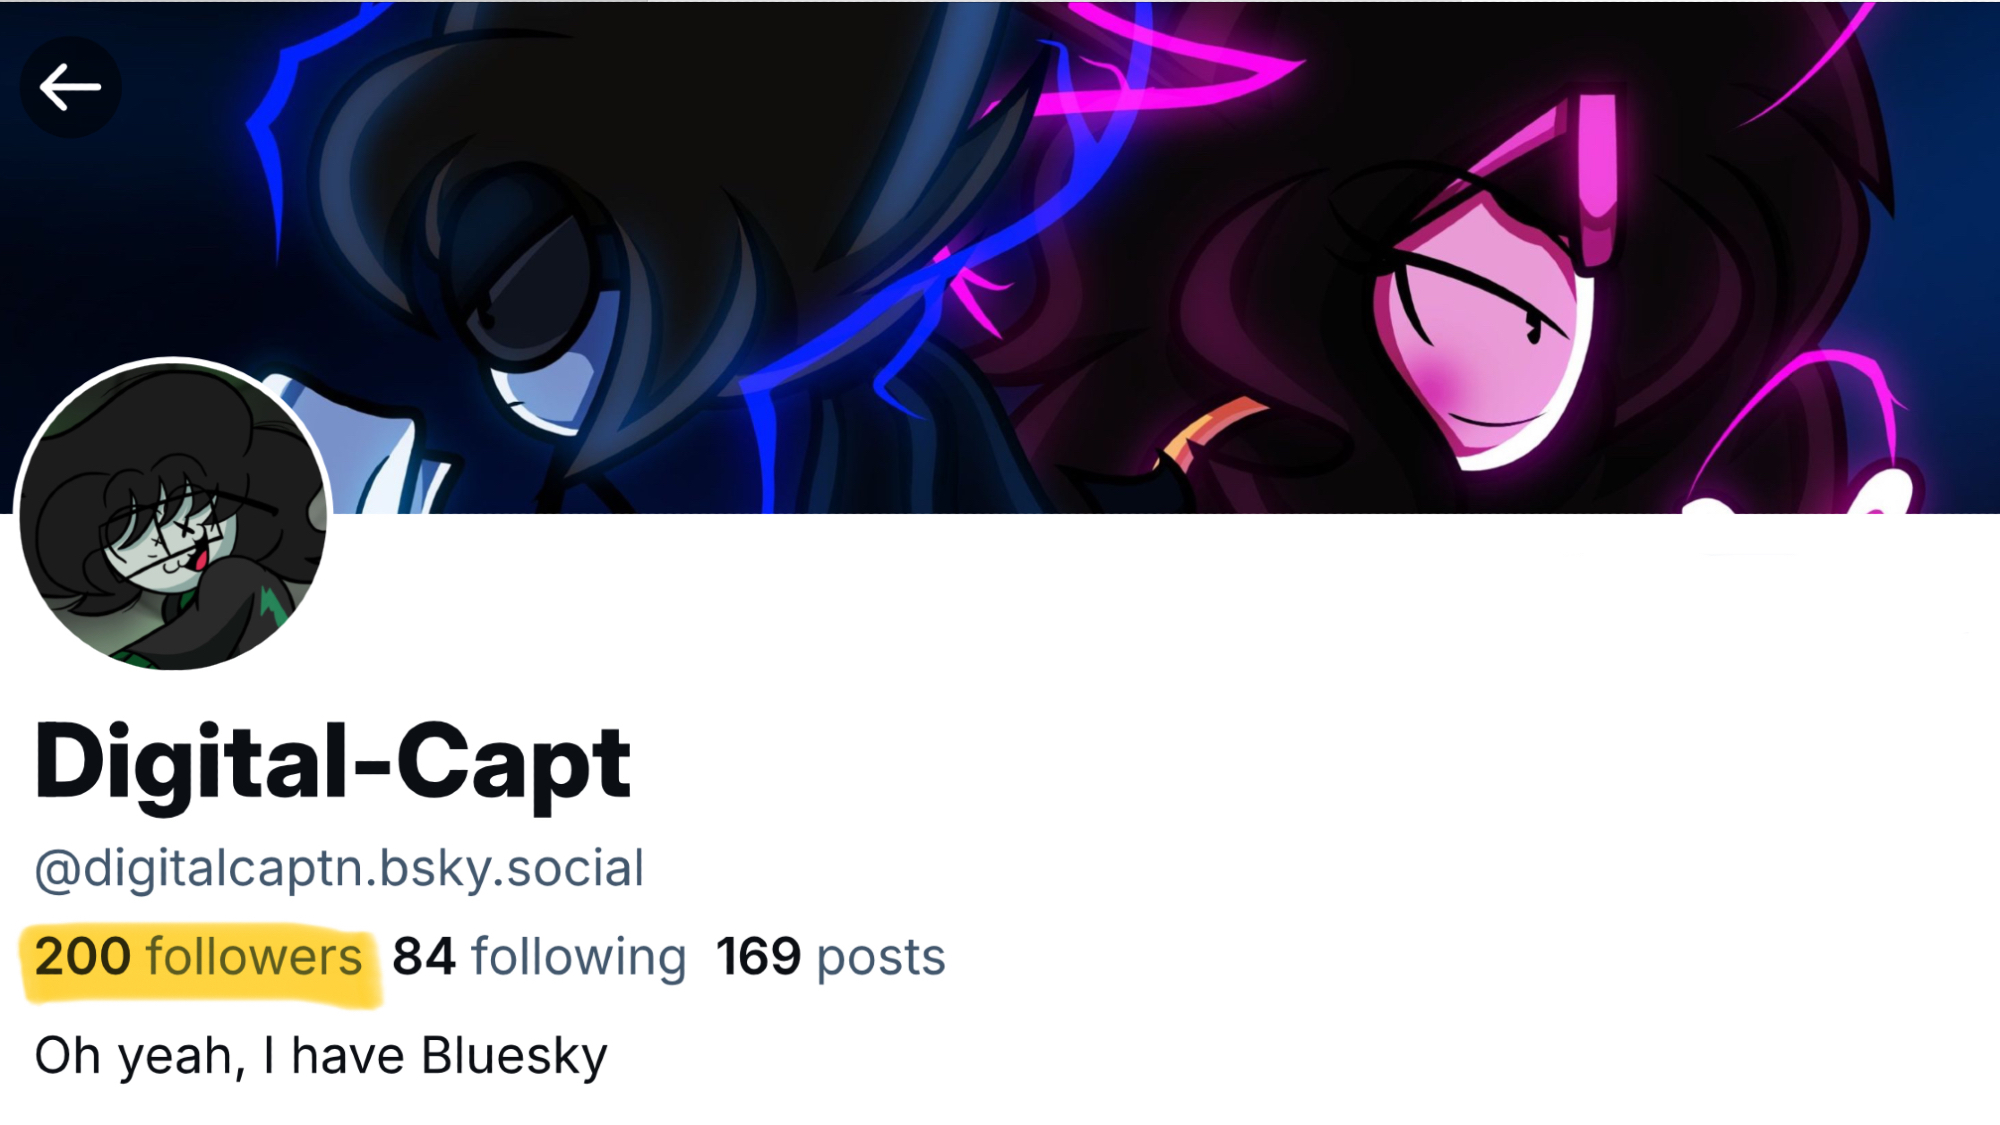
Task: Click the number 84
Action: pos(424,957)
